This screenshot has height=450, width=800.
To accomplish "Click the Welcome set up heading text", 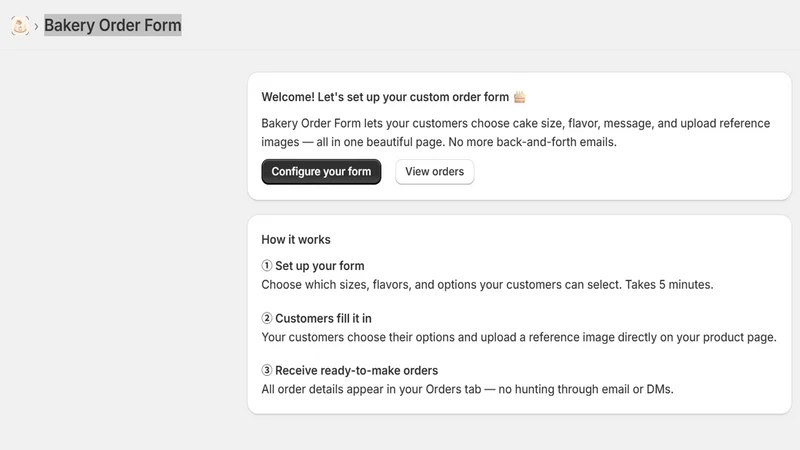I will tap(385, 97).
